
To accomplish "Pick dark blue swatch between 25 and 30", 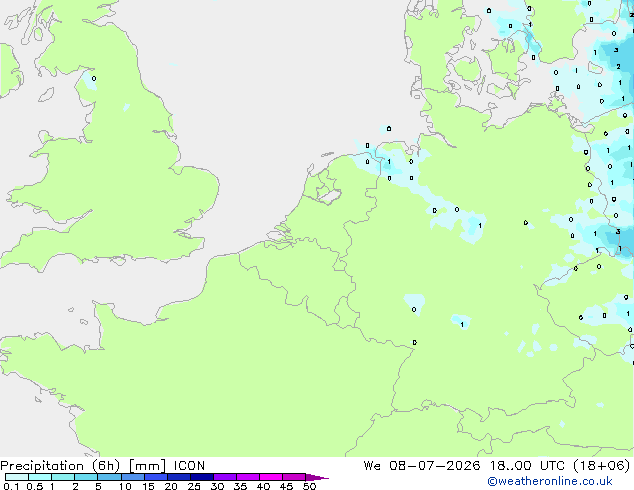I will pos(202,477).
